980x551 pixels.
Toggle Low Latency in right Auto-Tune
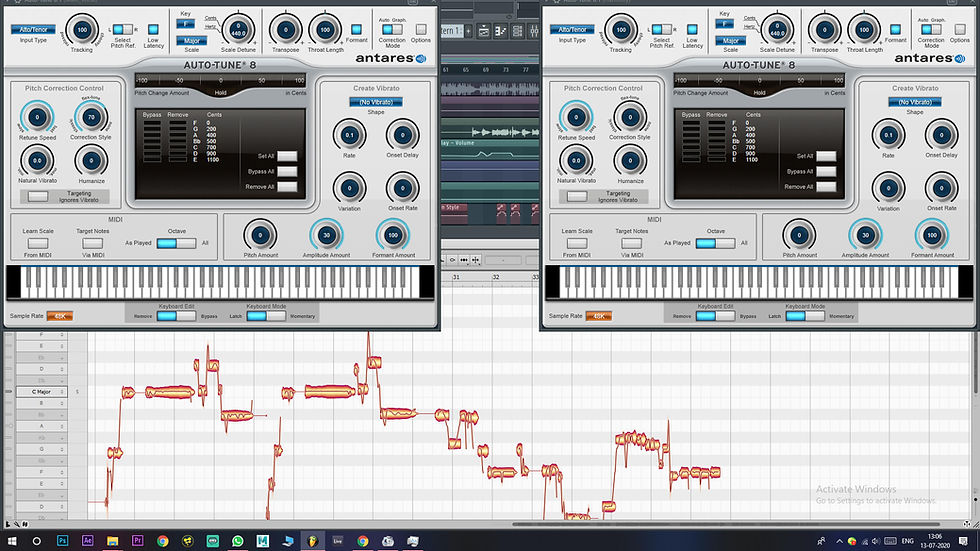tap(692, 29)
